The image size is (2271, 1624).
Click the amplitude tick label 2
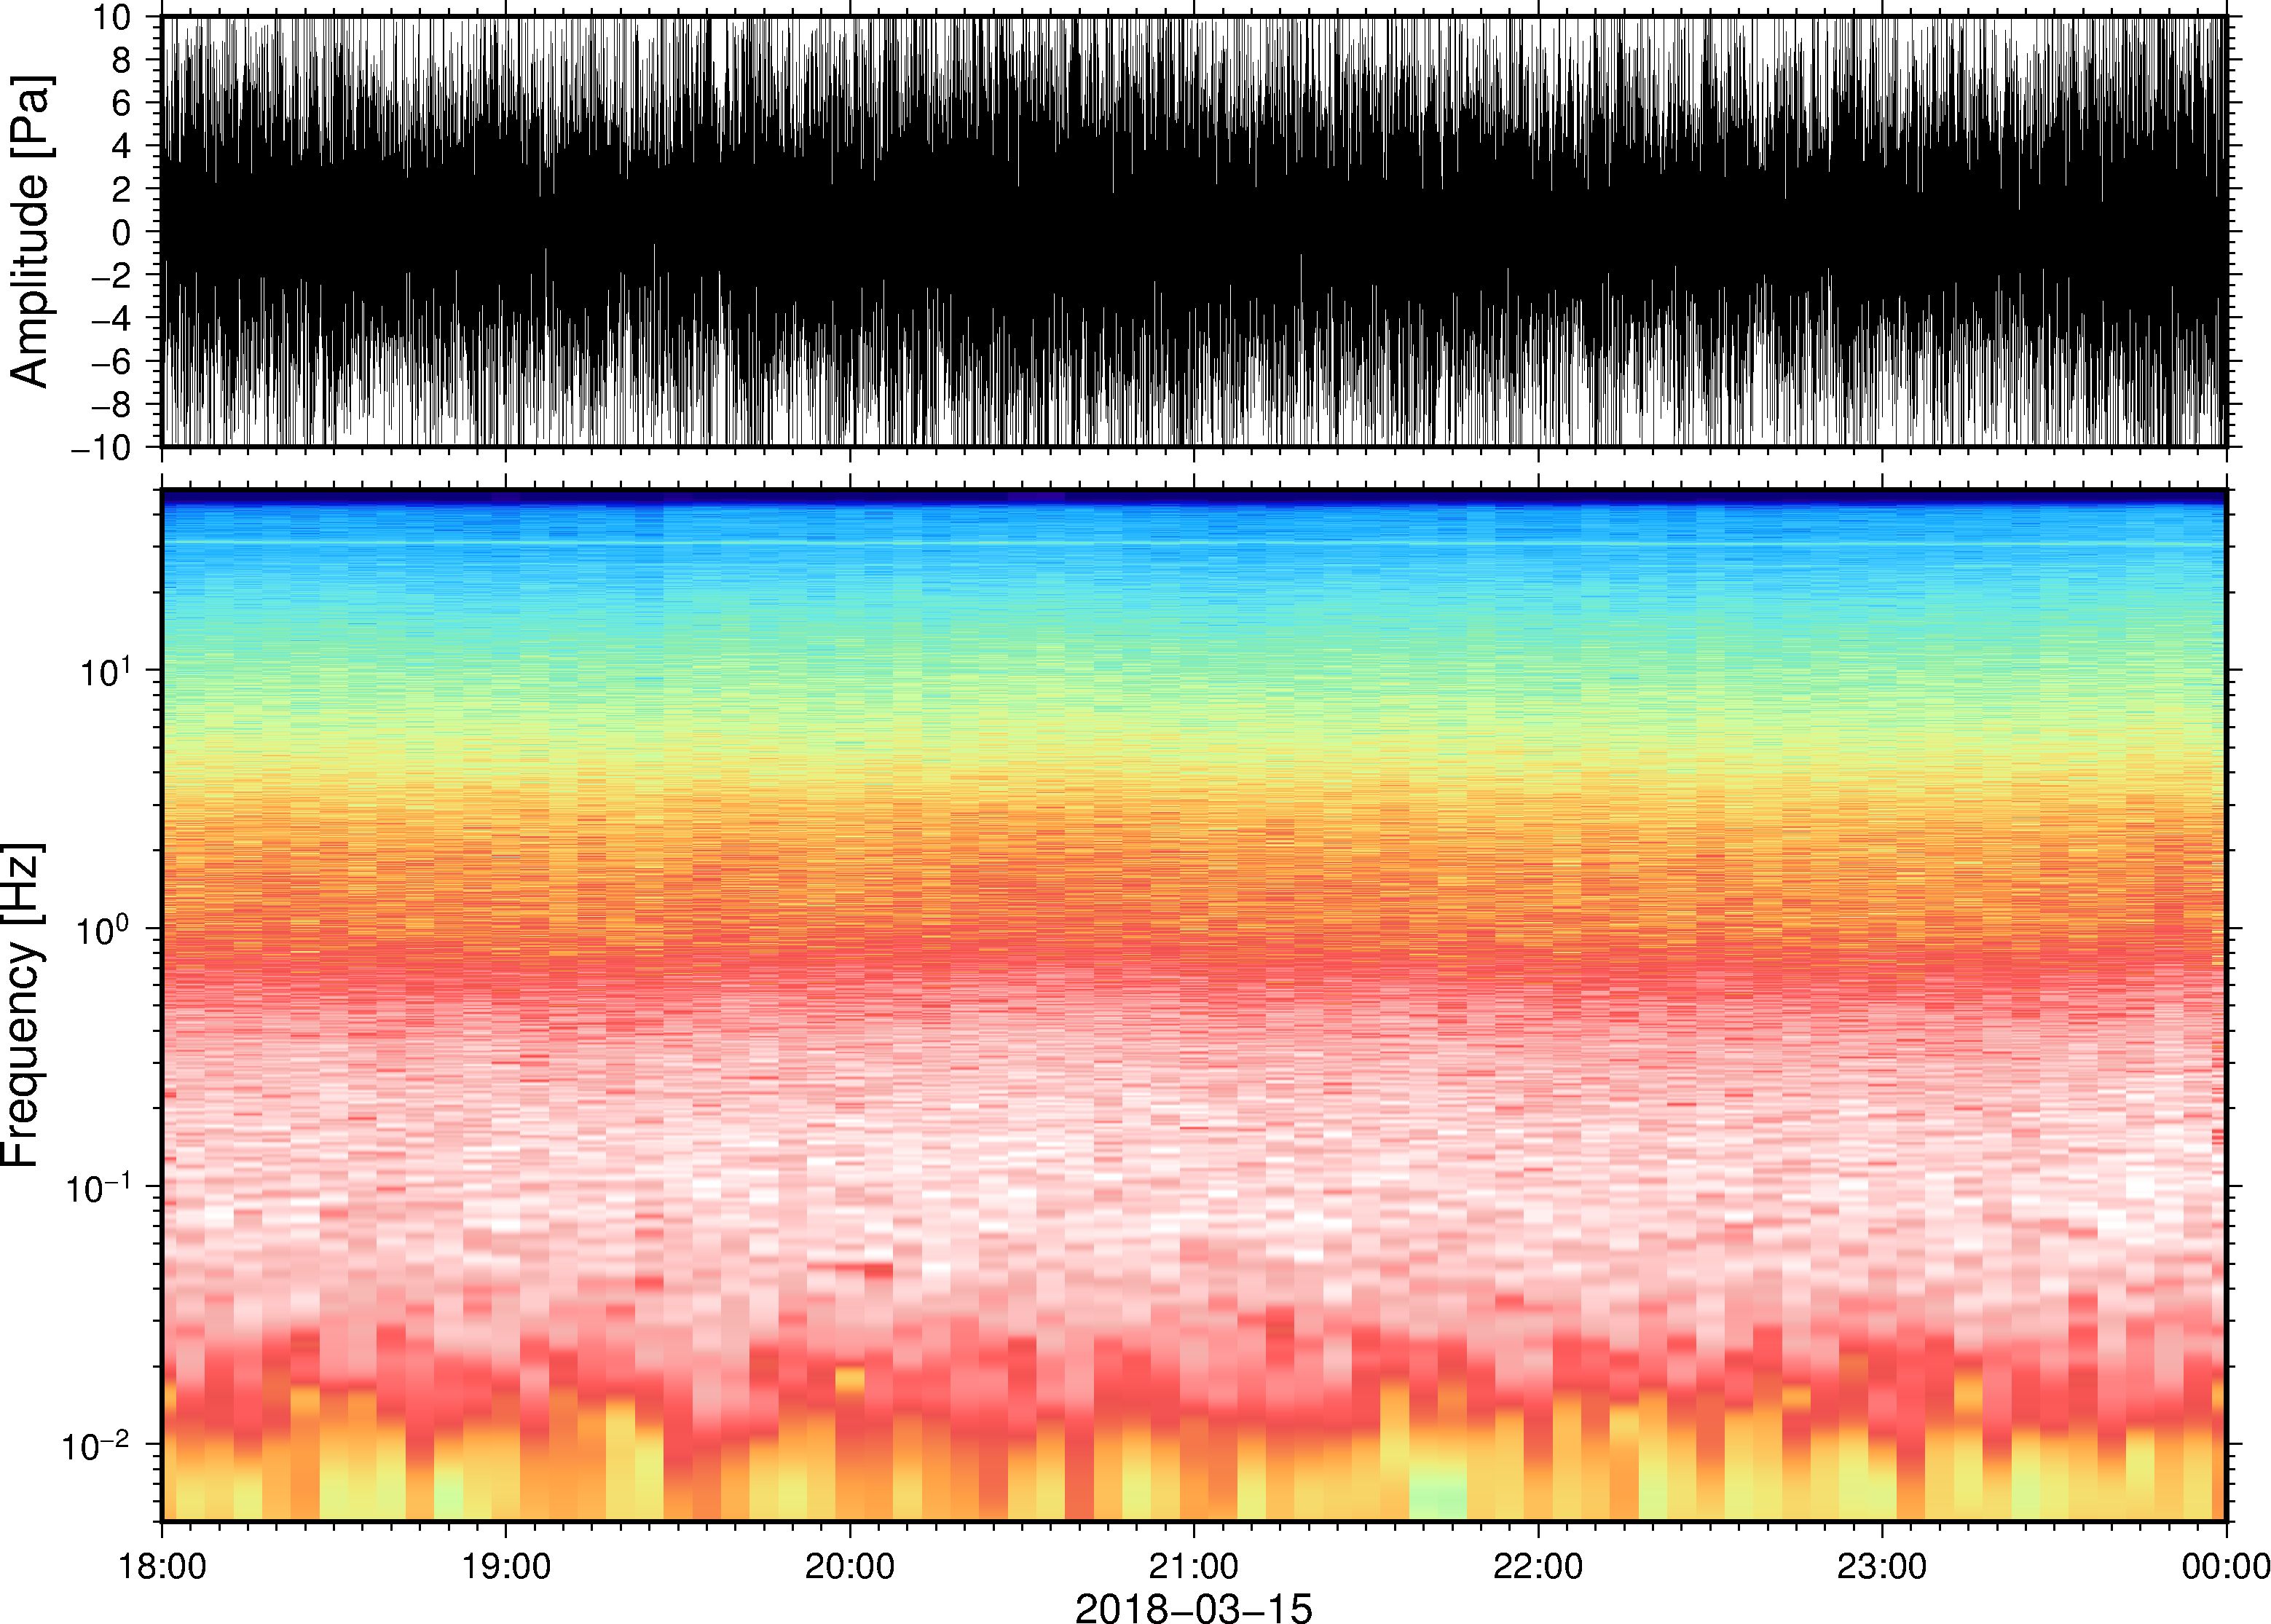tap(122, 189)
